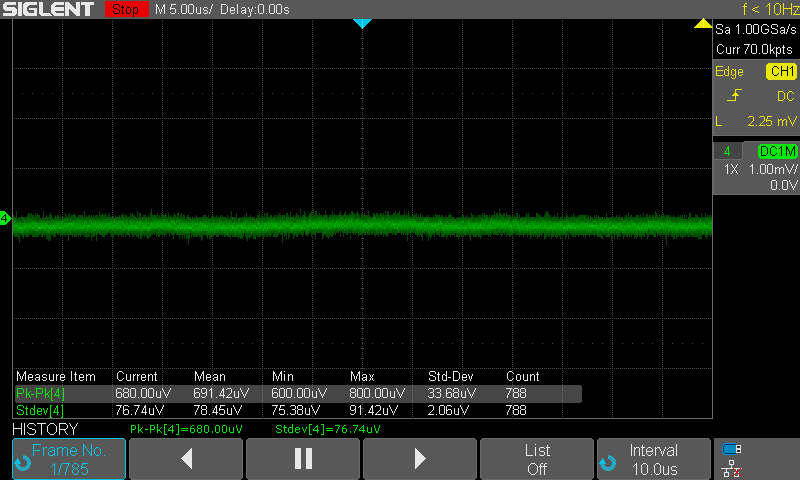
Task: Click the CH1 trigger source label
Action: click(782, 71)
